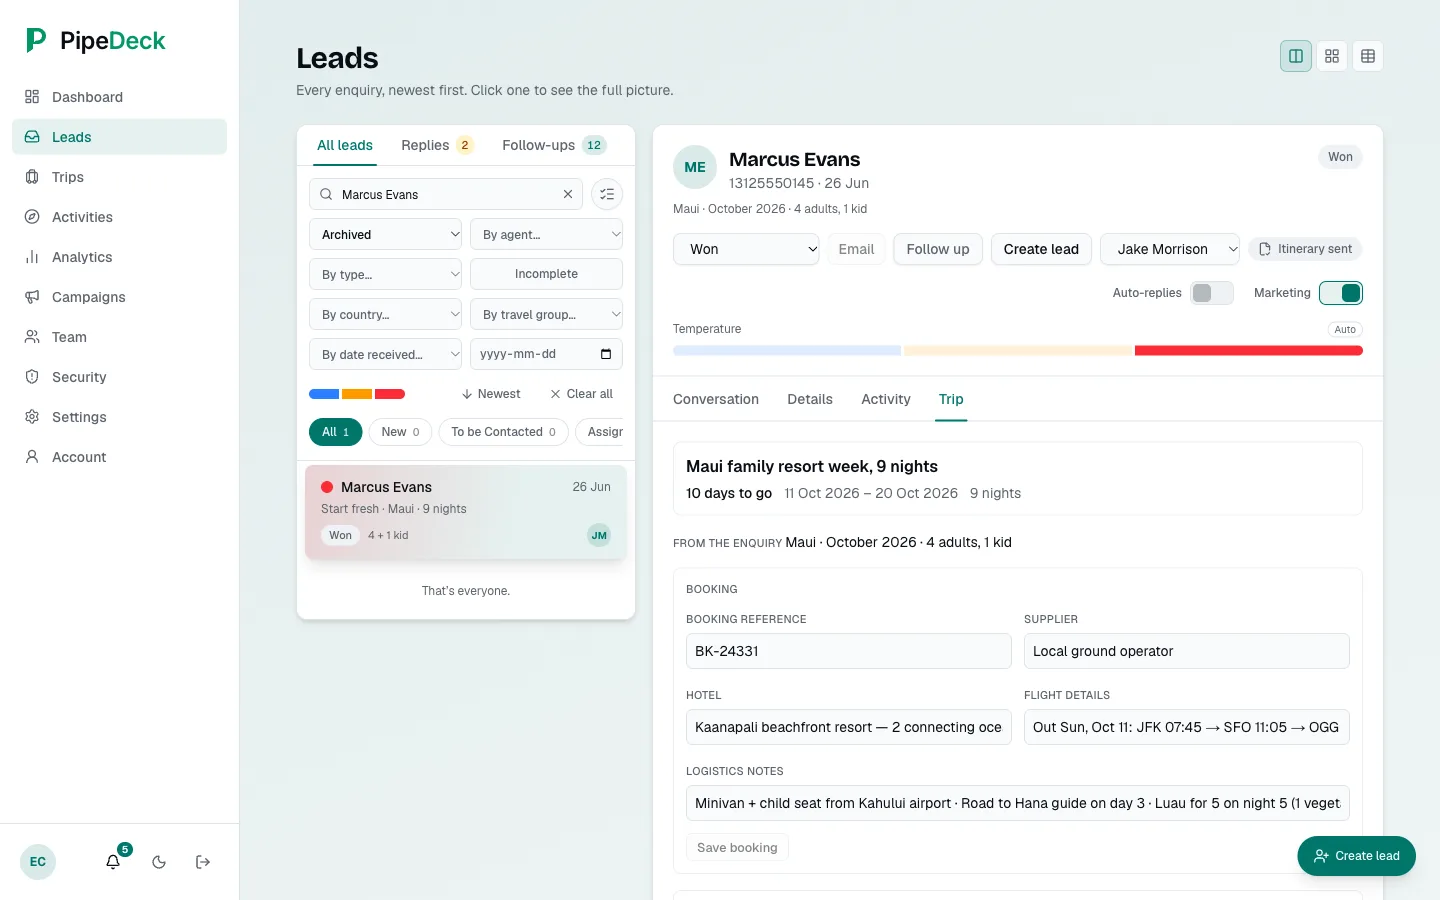
Task: Switch to table view layout
Action: pos(1368,56)
